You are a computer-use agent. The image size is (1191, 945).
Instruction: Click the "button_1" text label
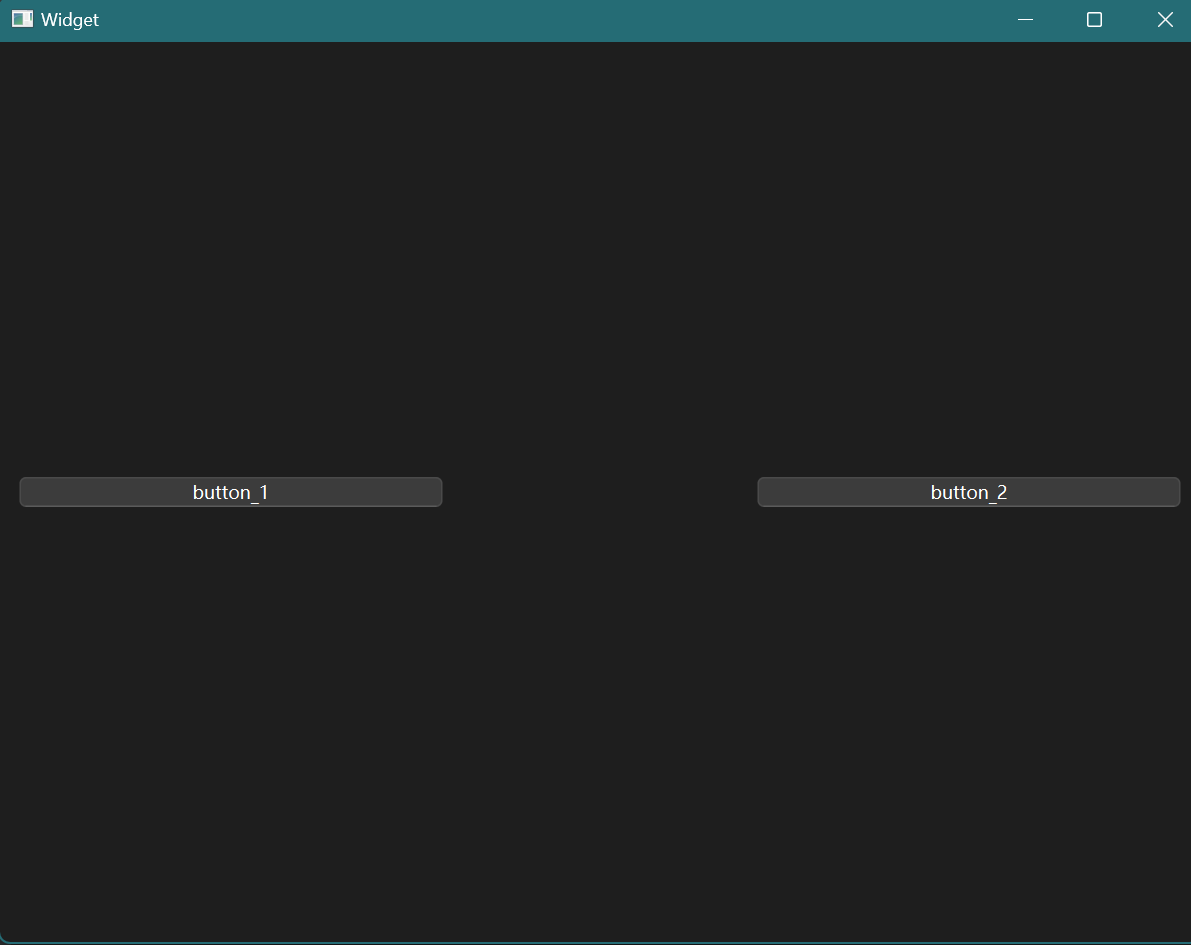click(231, 492)
